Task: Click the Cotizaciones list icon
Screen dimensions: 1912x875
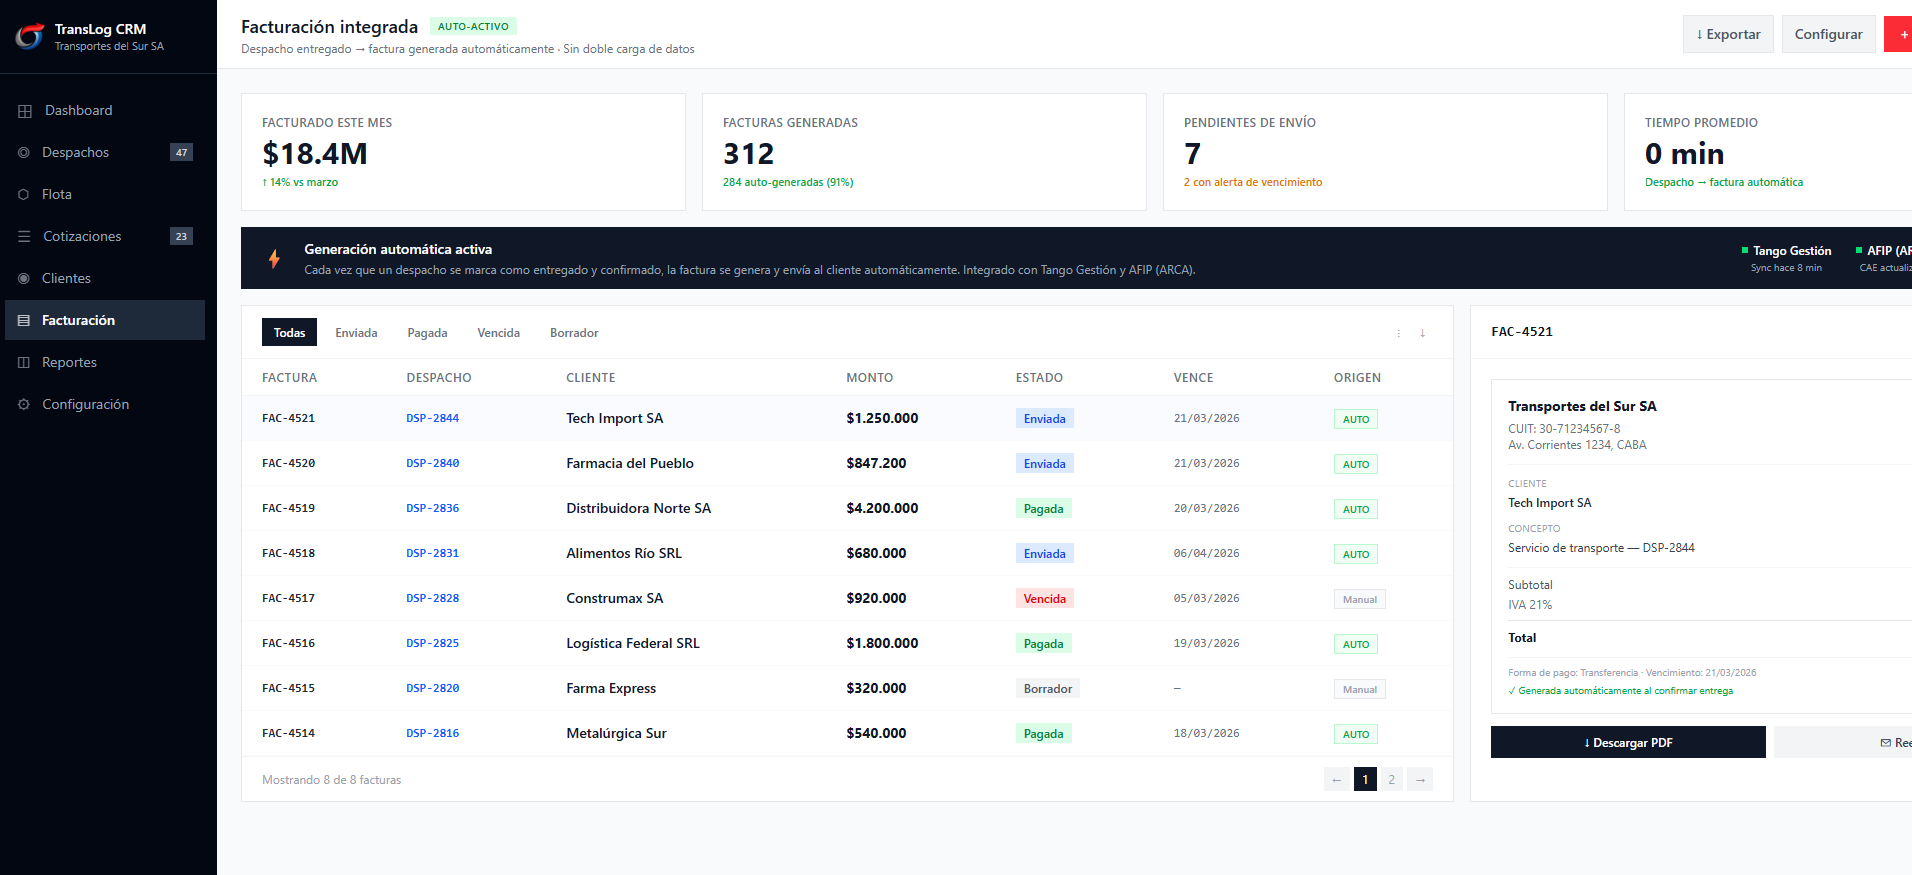Action: 24,237
